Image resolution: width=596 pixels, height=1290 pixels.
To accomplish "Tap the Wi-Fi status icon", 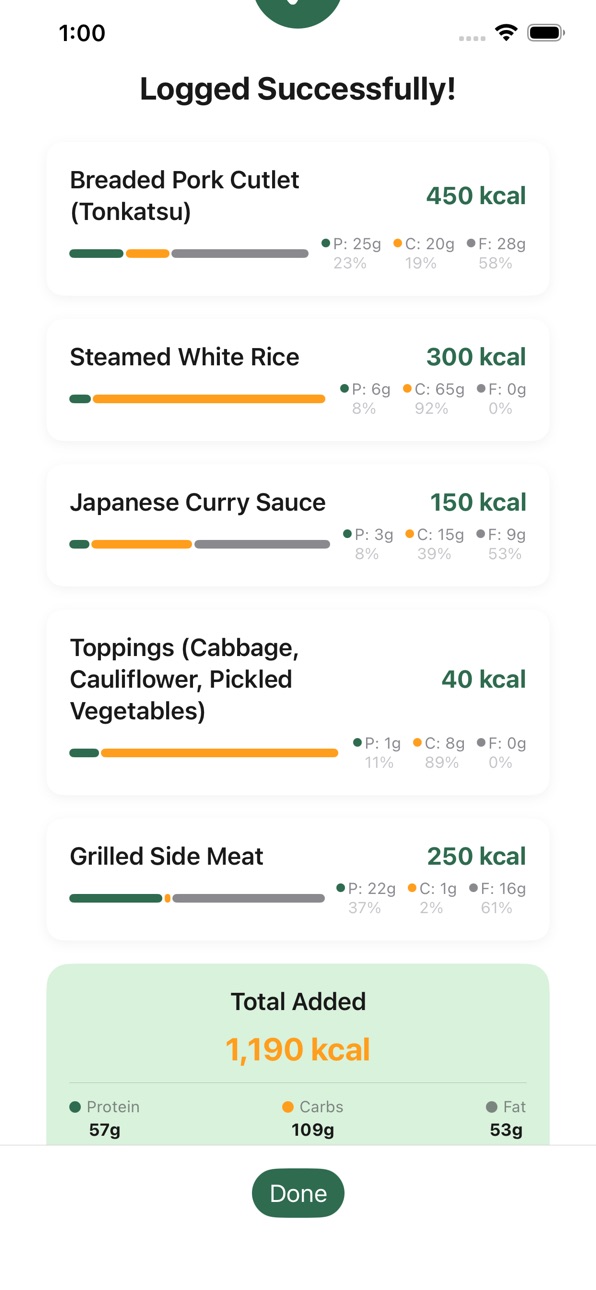I will (506, 33).
